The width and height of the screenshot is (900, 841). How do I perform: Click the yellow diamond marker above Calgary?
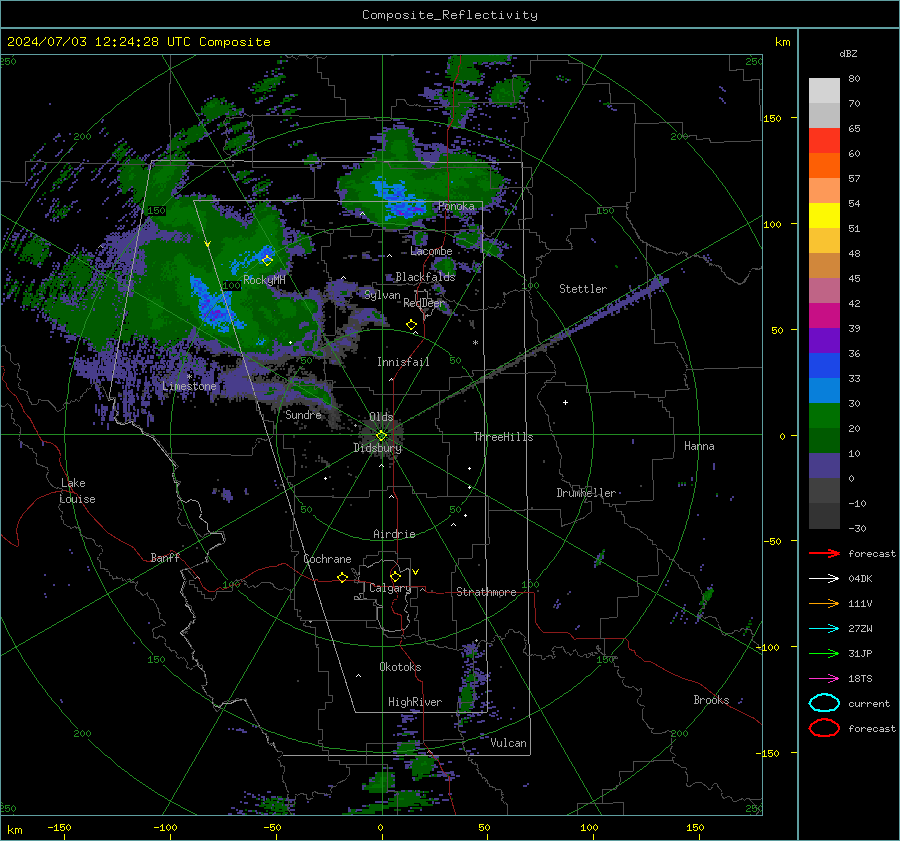[395, 576]
